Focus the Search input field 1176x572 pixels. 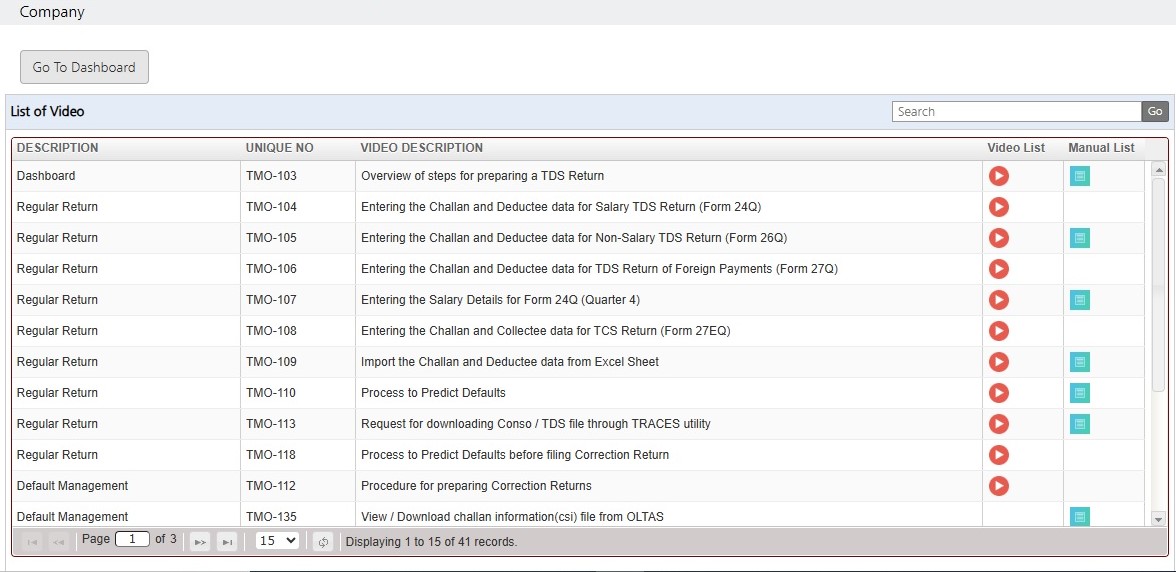[x=1016, y=112]
